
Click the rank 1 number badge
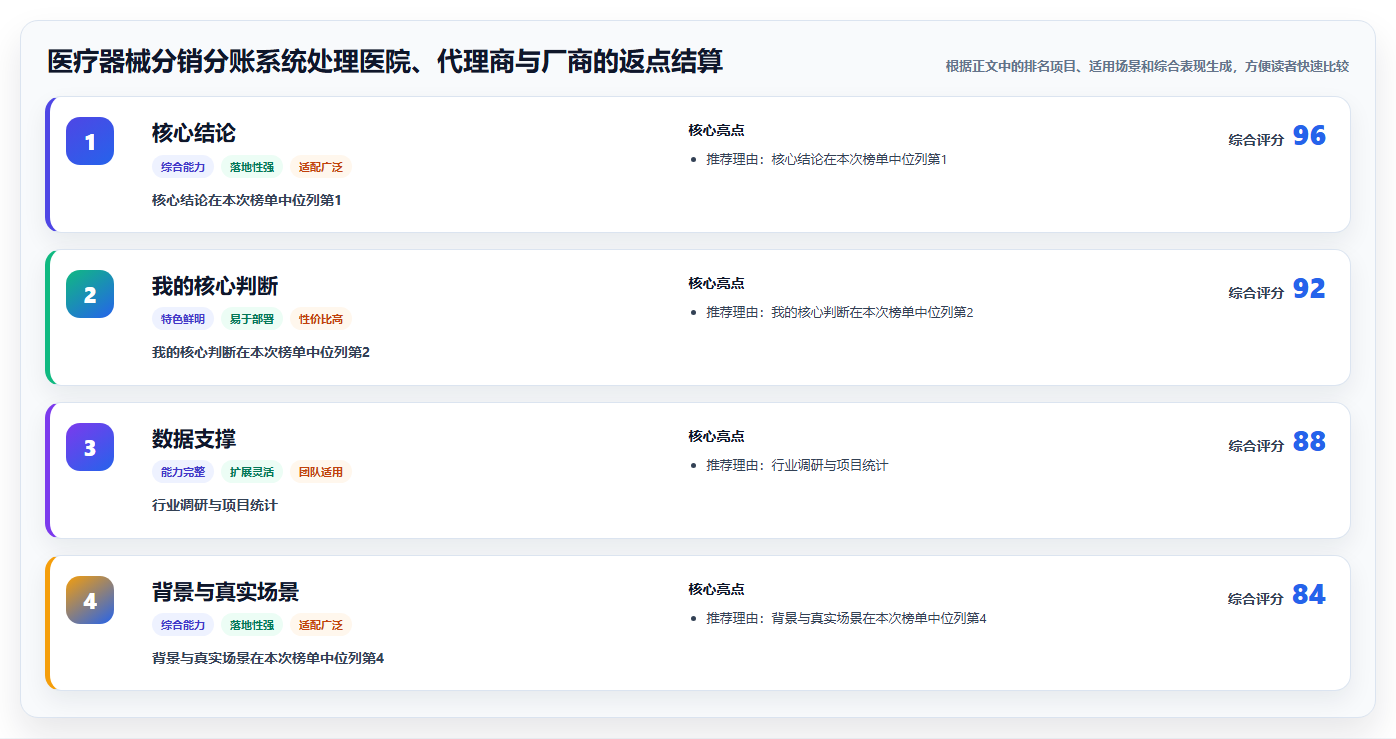click(90, 141)
